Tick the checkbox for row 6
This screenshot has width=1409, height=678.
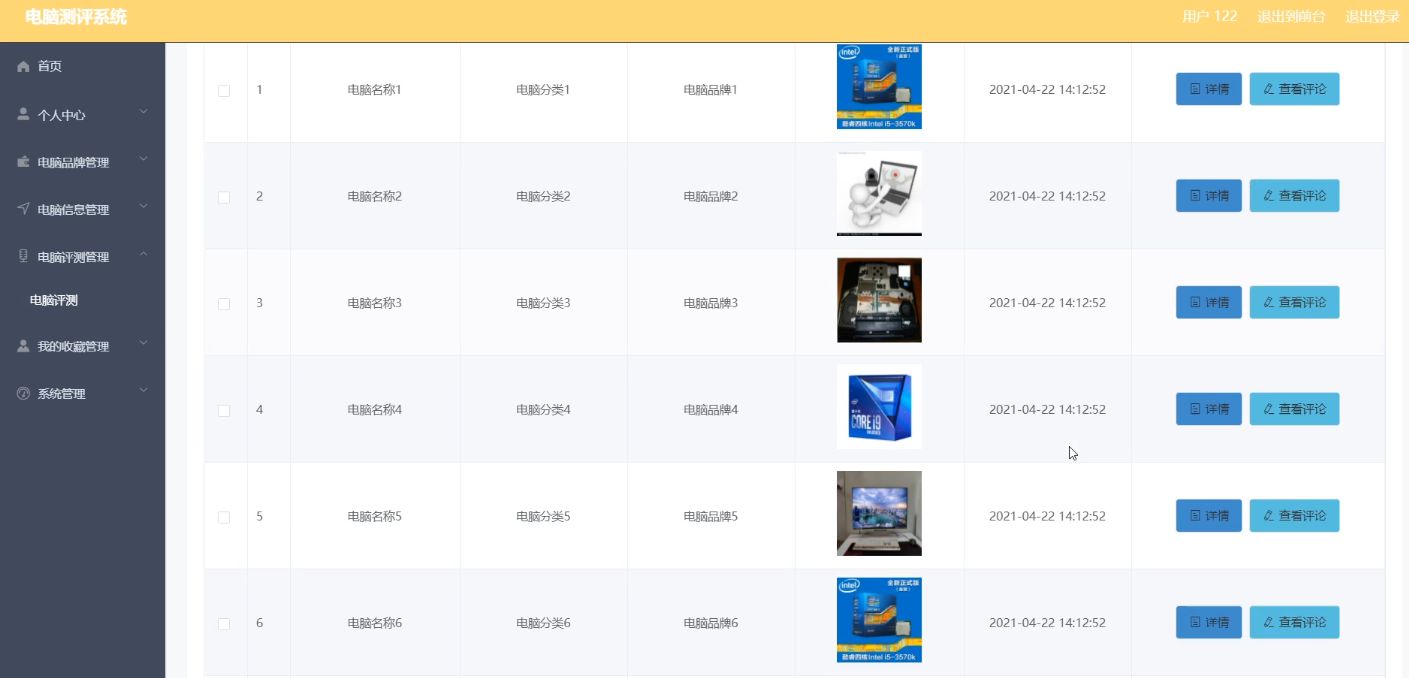(x=224, y=624)
